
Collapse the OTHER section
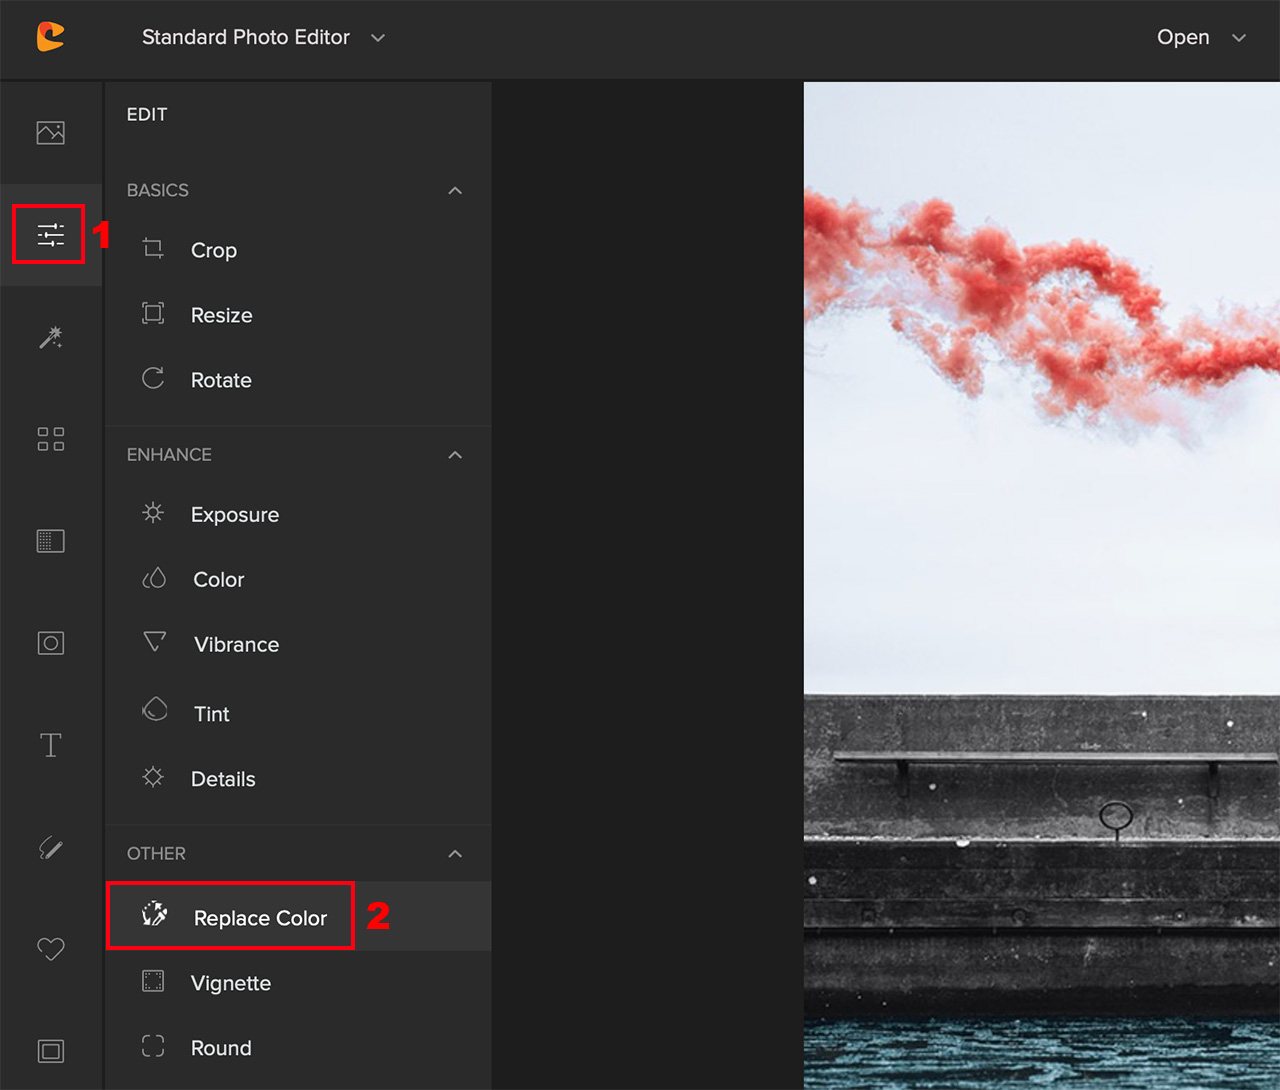pos(455,854)
